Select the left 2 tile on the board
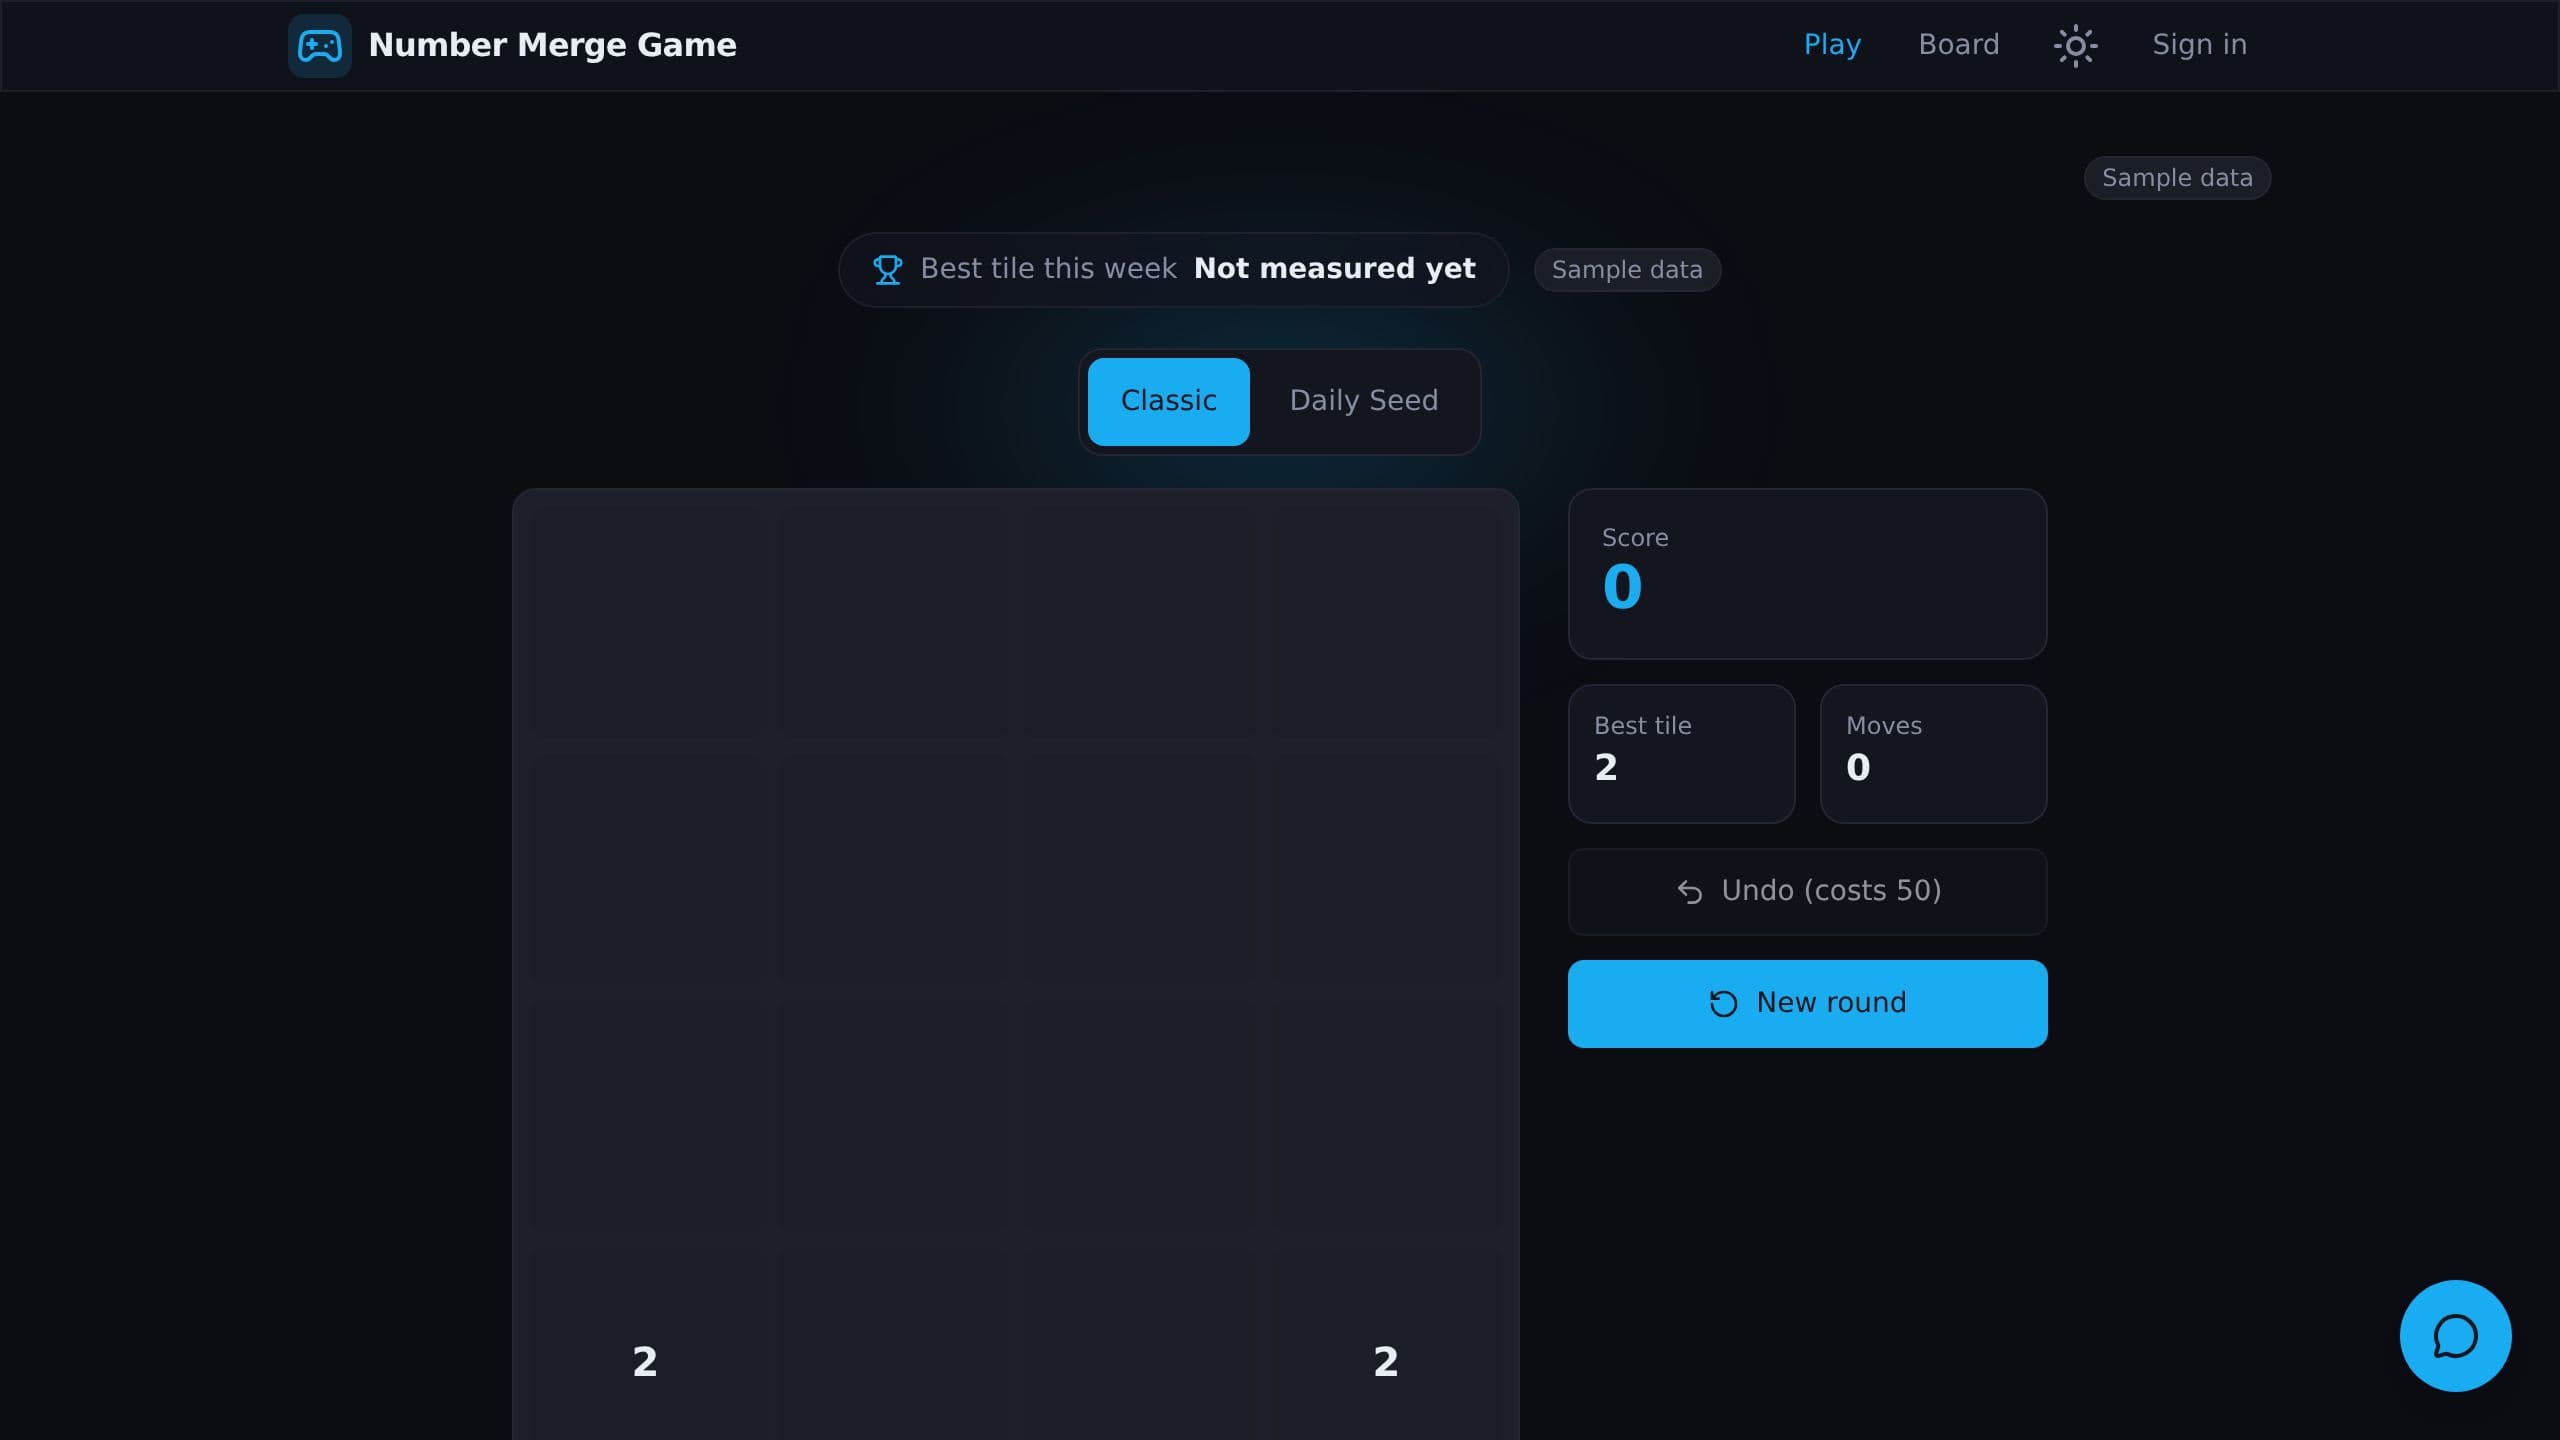The image size is (2560, 1440). [x=645, y=1361]
